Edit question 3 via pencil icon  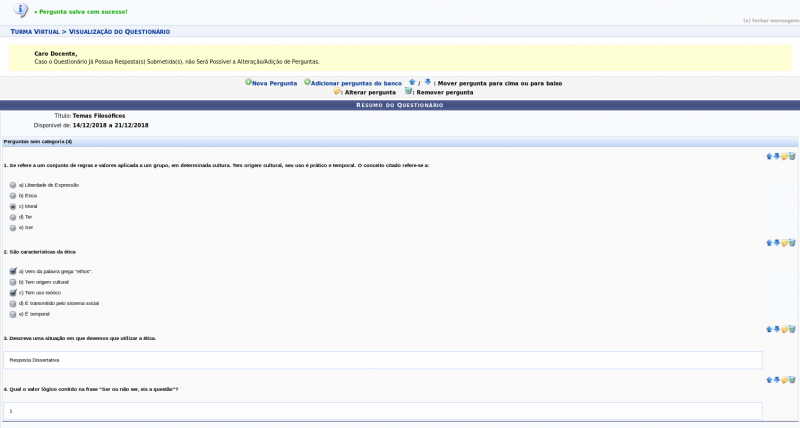[785, 329]
